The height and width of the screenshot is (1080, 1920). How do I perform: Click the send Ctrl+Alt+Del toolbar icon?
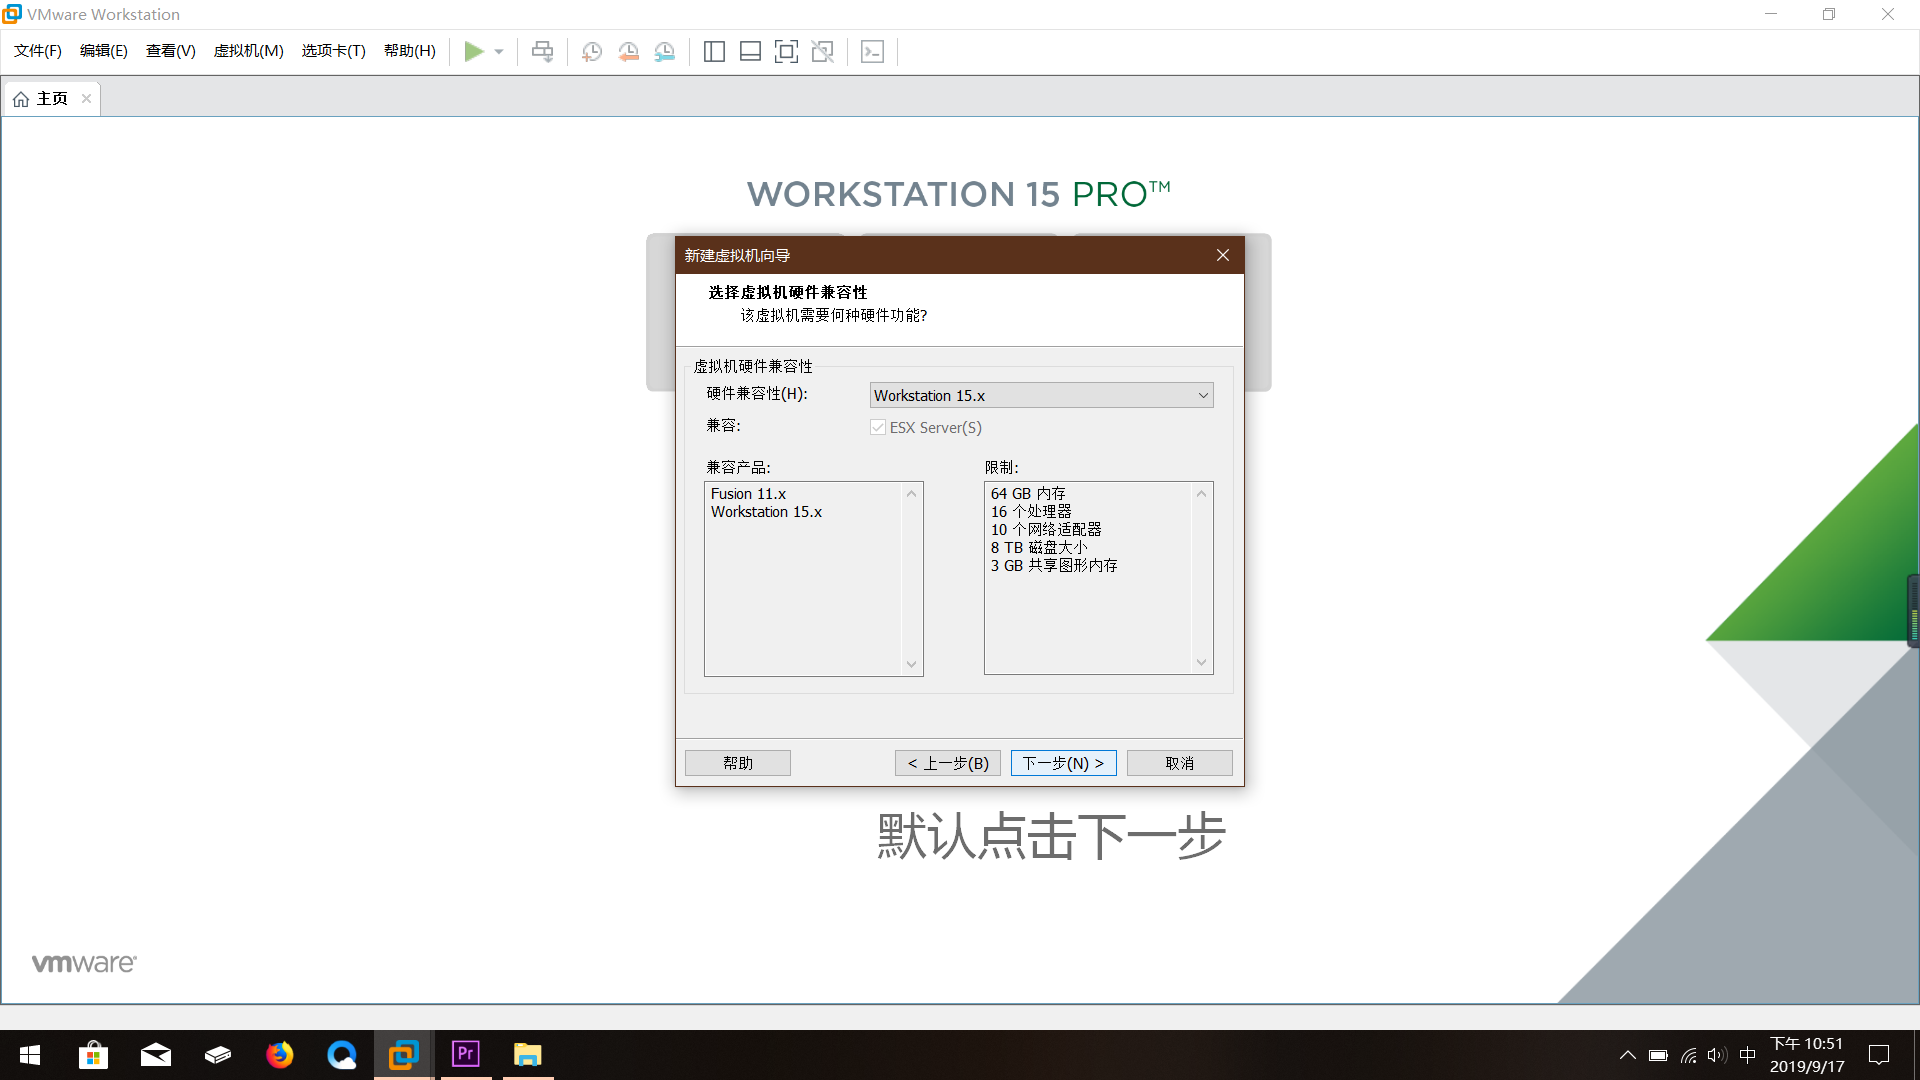pyautogui.click(x=542, y=52)
